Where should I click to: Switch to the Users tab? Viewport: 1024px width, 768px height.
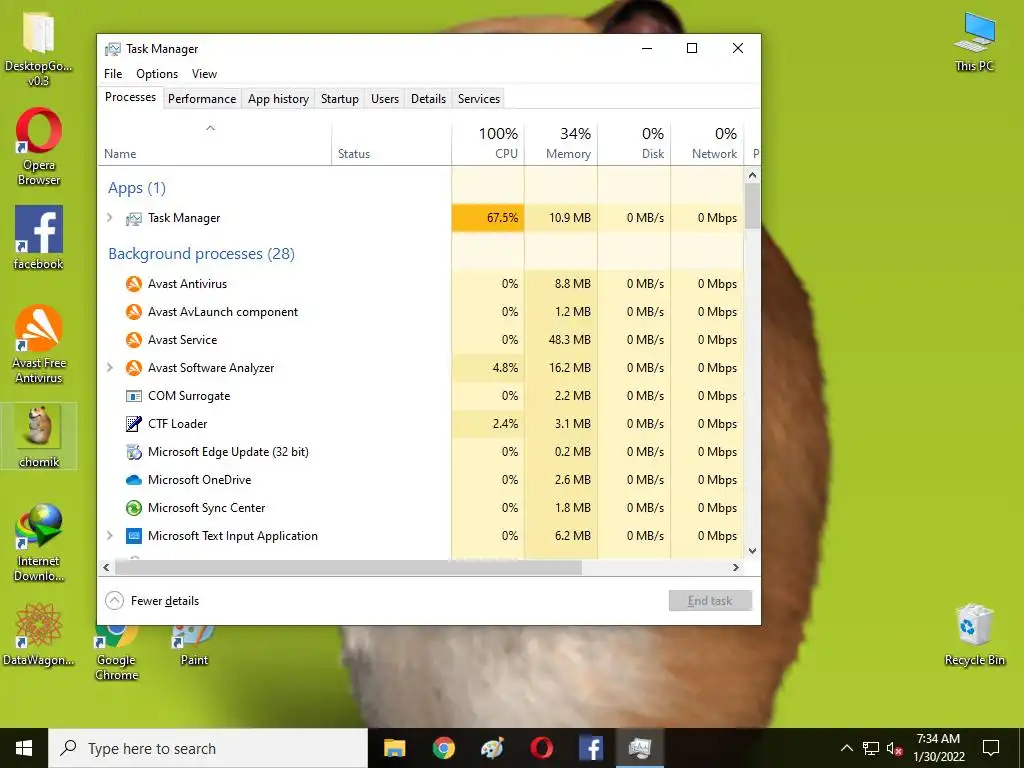pos(385,99)
